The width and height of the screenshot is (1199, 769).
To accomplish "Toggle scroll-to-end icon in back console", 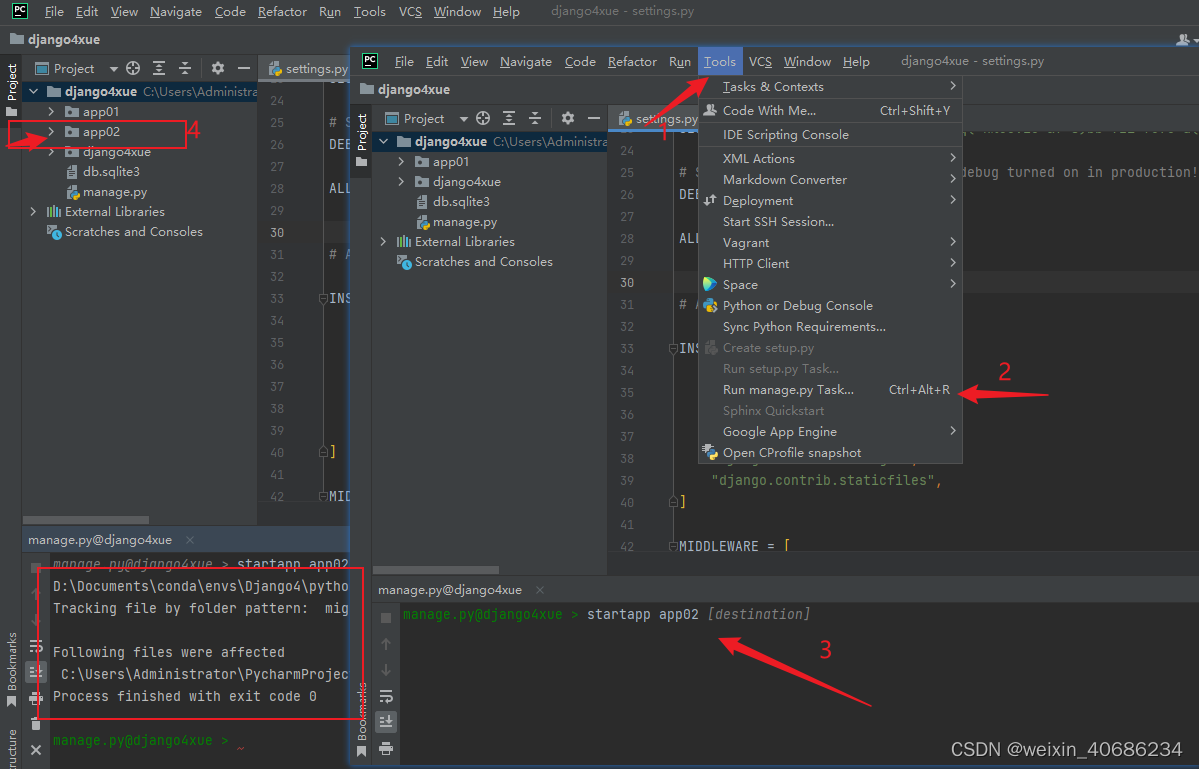I will 36,672.
